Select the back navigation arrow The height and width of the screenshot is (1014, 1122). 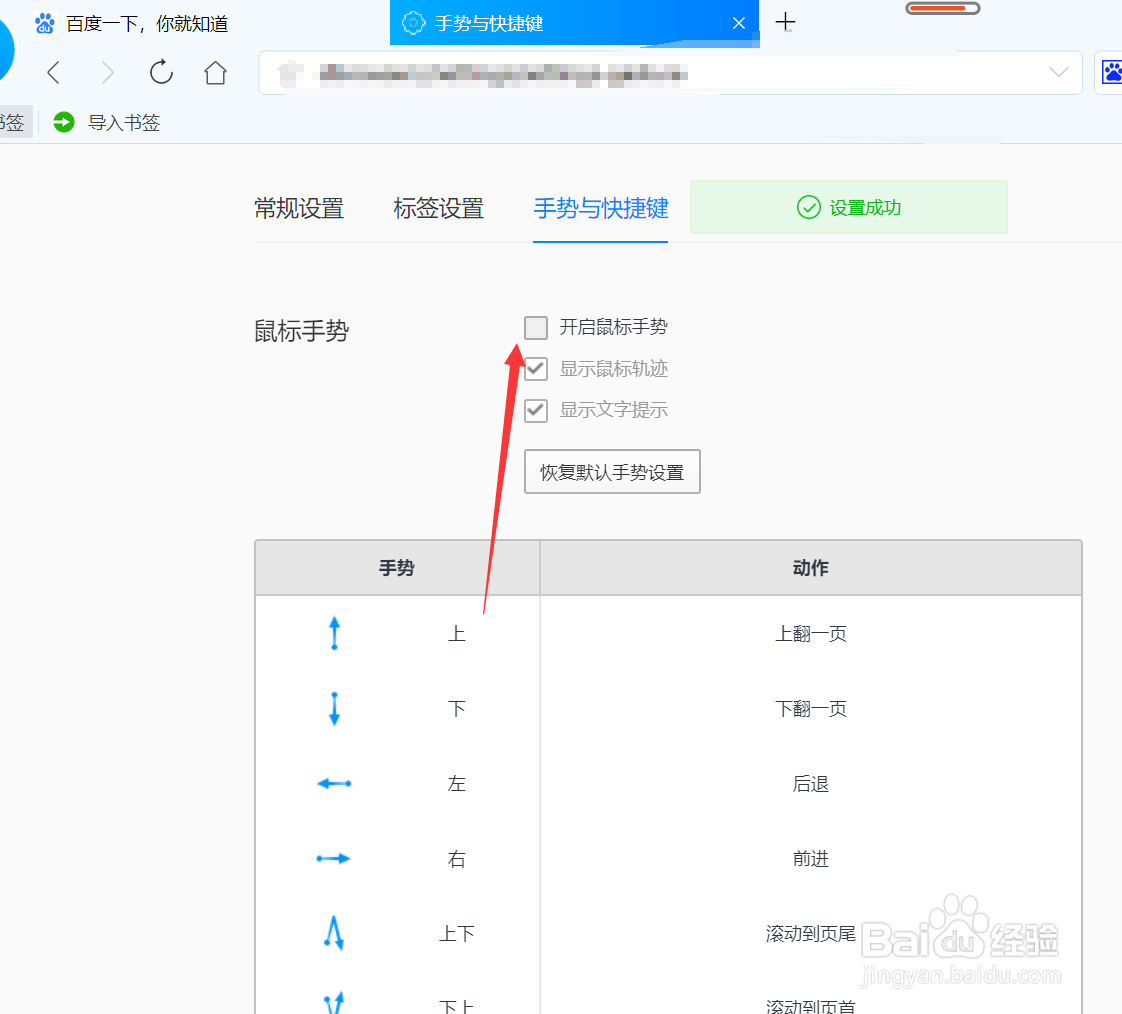(53, 72)
